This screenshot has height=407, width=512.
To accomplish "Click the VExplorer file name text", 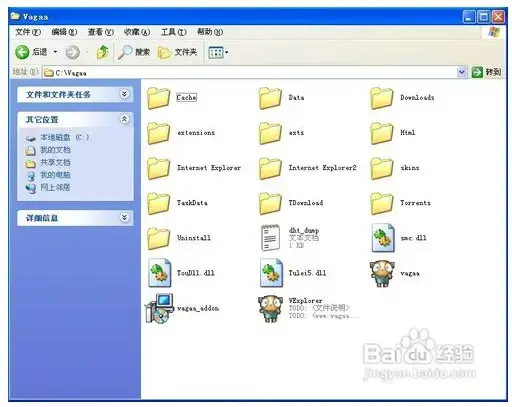I will 305,301.
